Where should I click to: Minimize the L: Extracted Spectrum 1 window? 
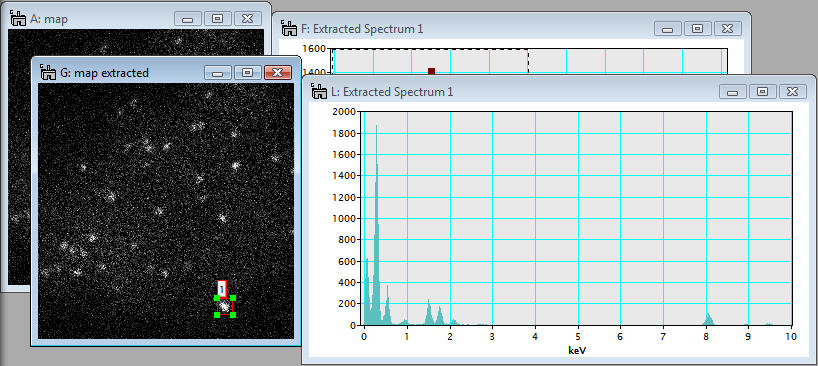[732, 92]
